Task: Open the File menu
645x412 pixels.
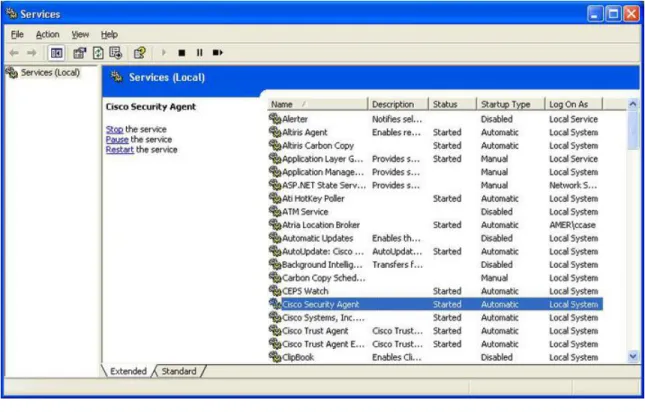Action: tap(17, 35)
